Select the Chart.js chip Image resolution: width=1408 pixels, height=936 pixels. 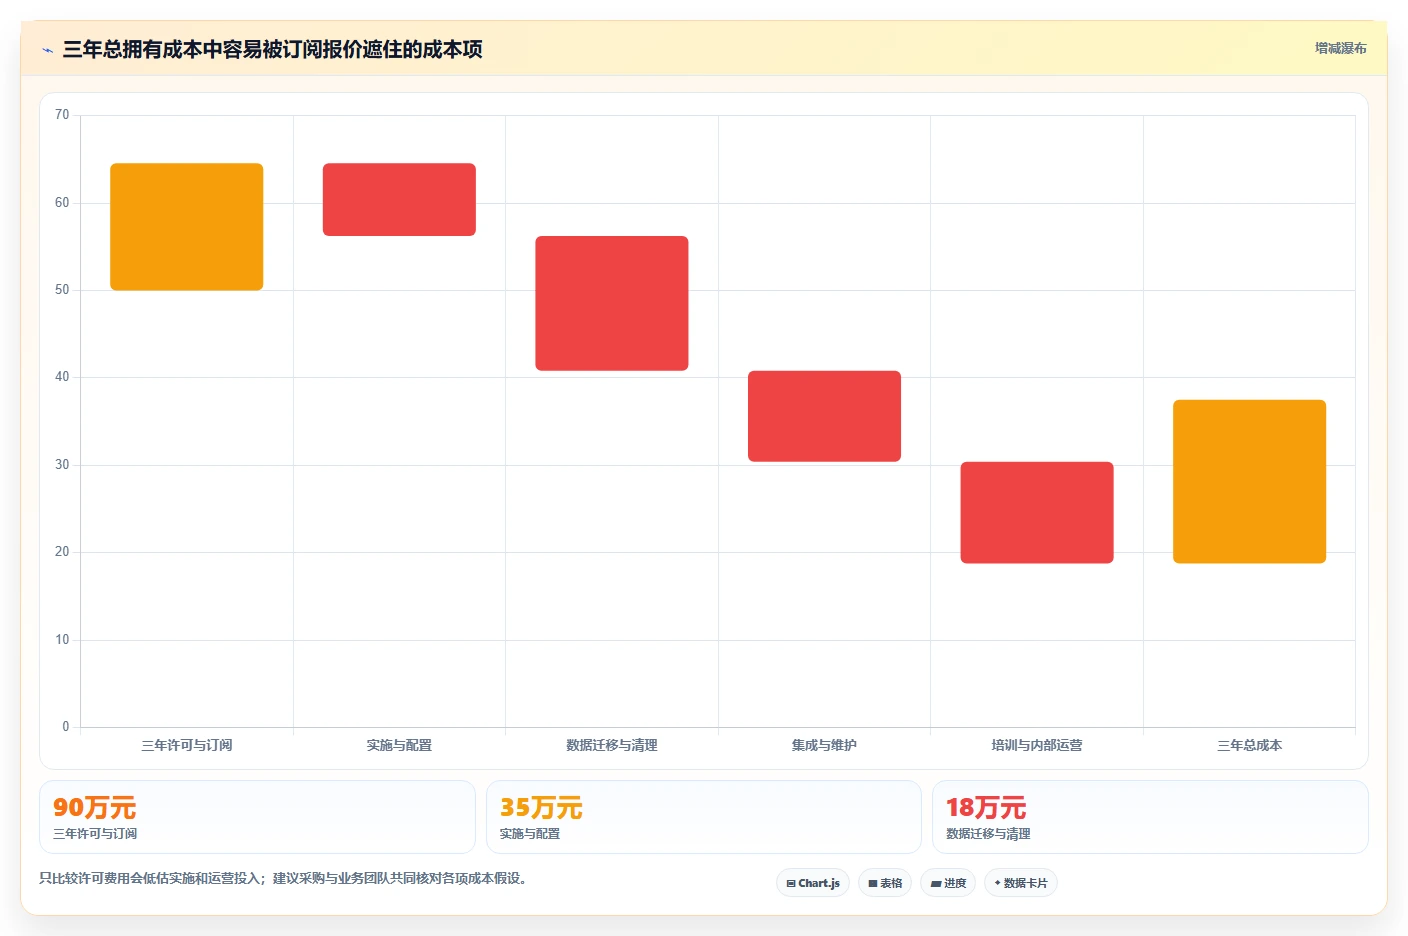813,883
